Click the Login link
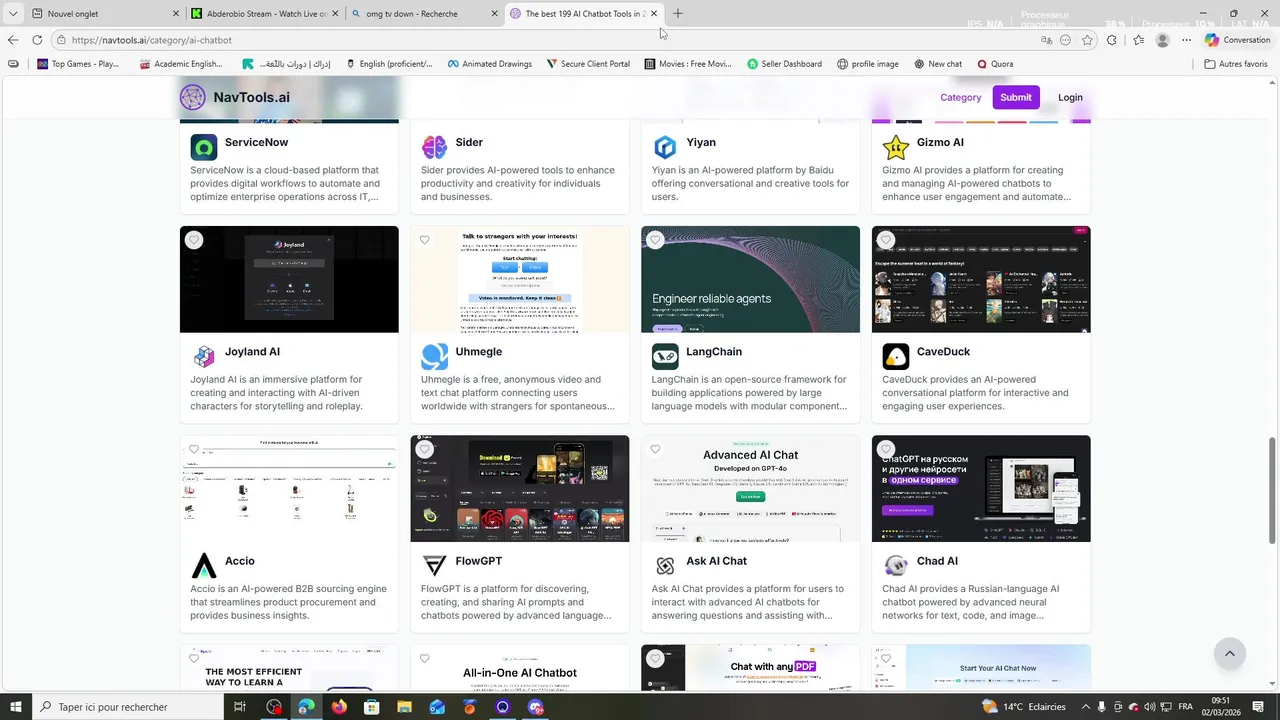Screen dimensions: 1280x720 click(1070, 97)
